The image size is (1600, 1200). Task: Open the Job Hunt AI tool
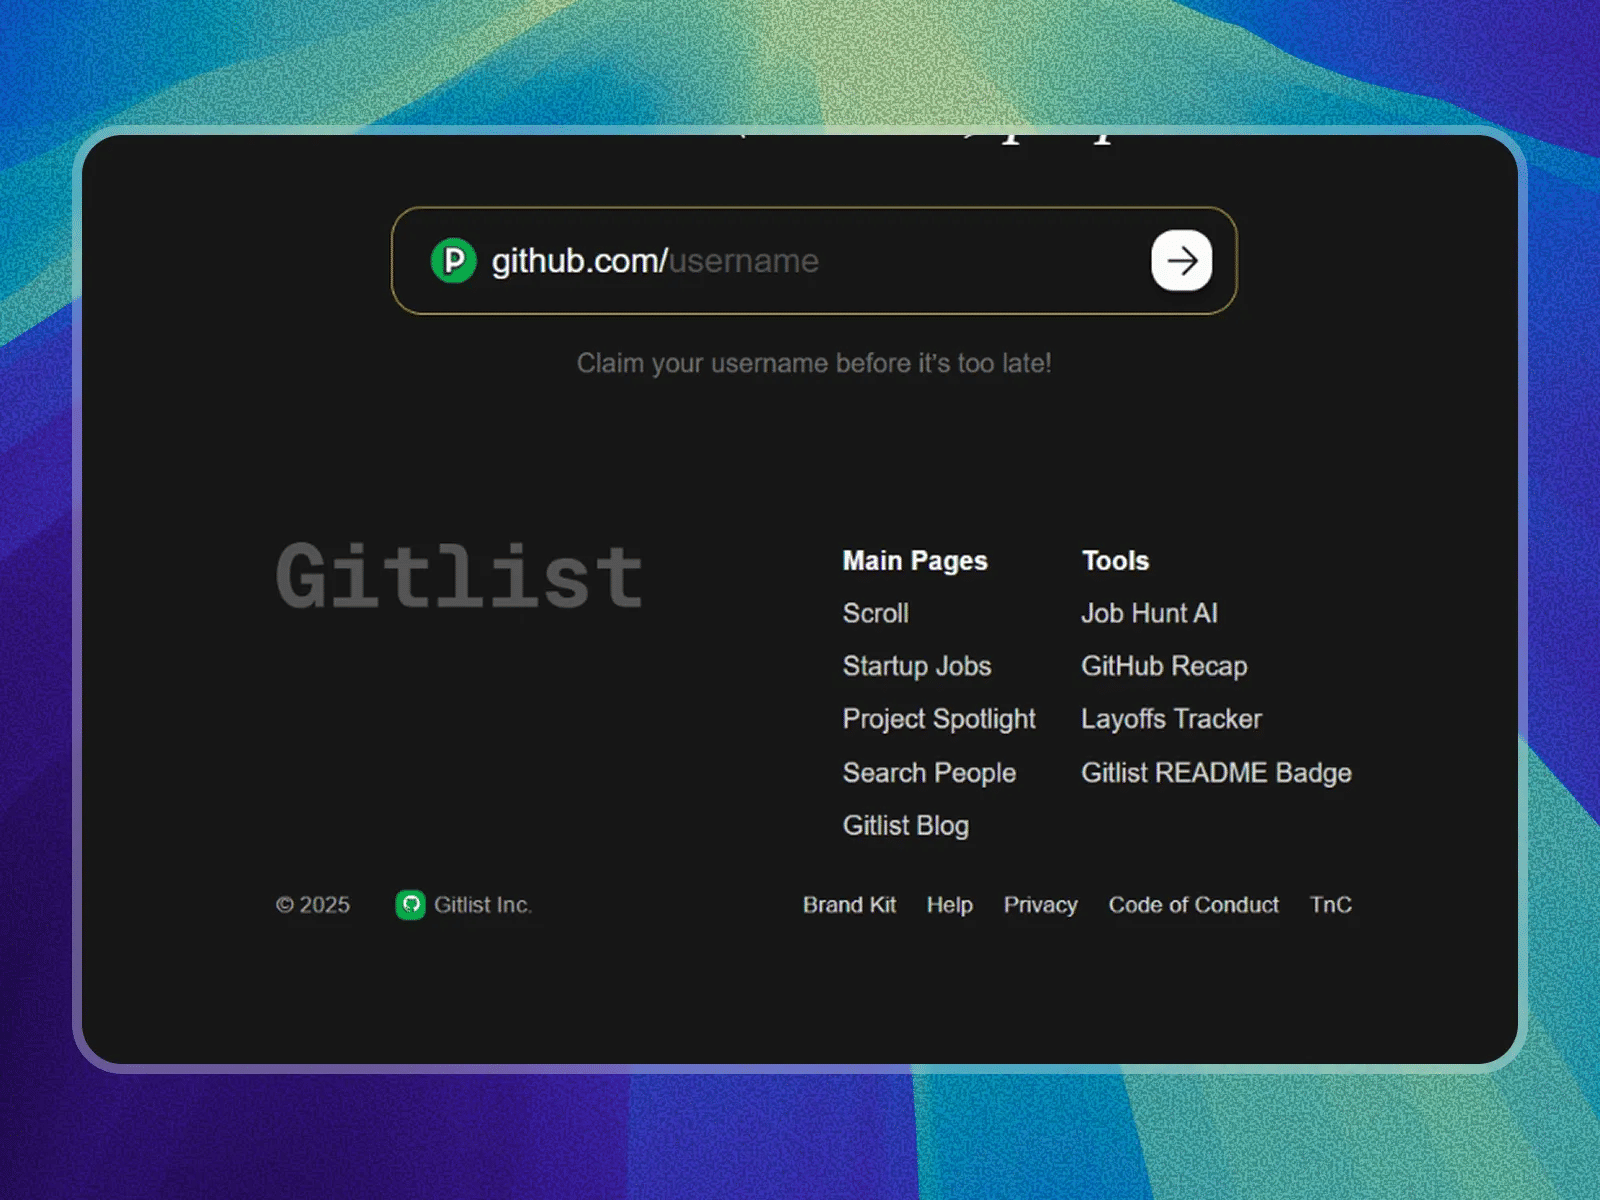coord(1149,613)
